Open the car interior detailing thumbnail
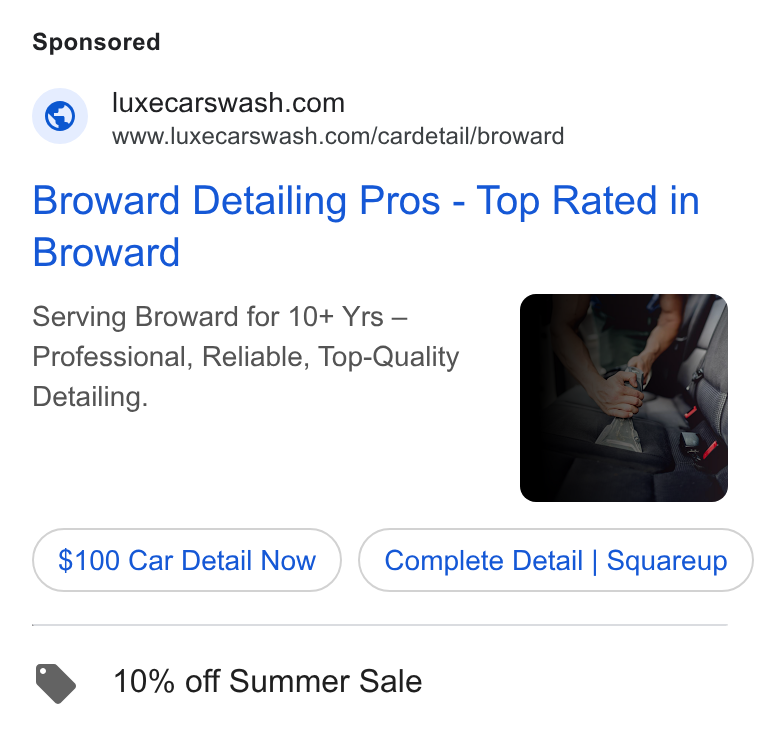 (x=623, y=397)
